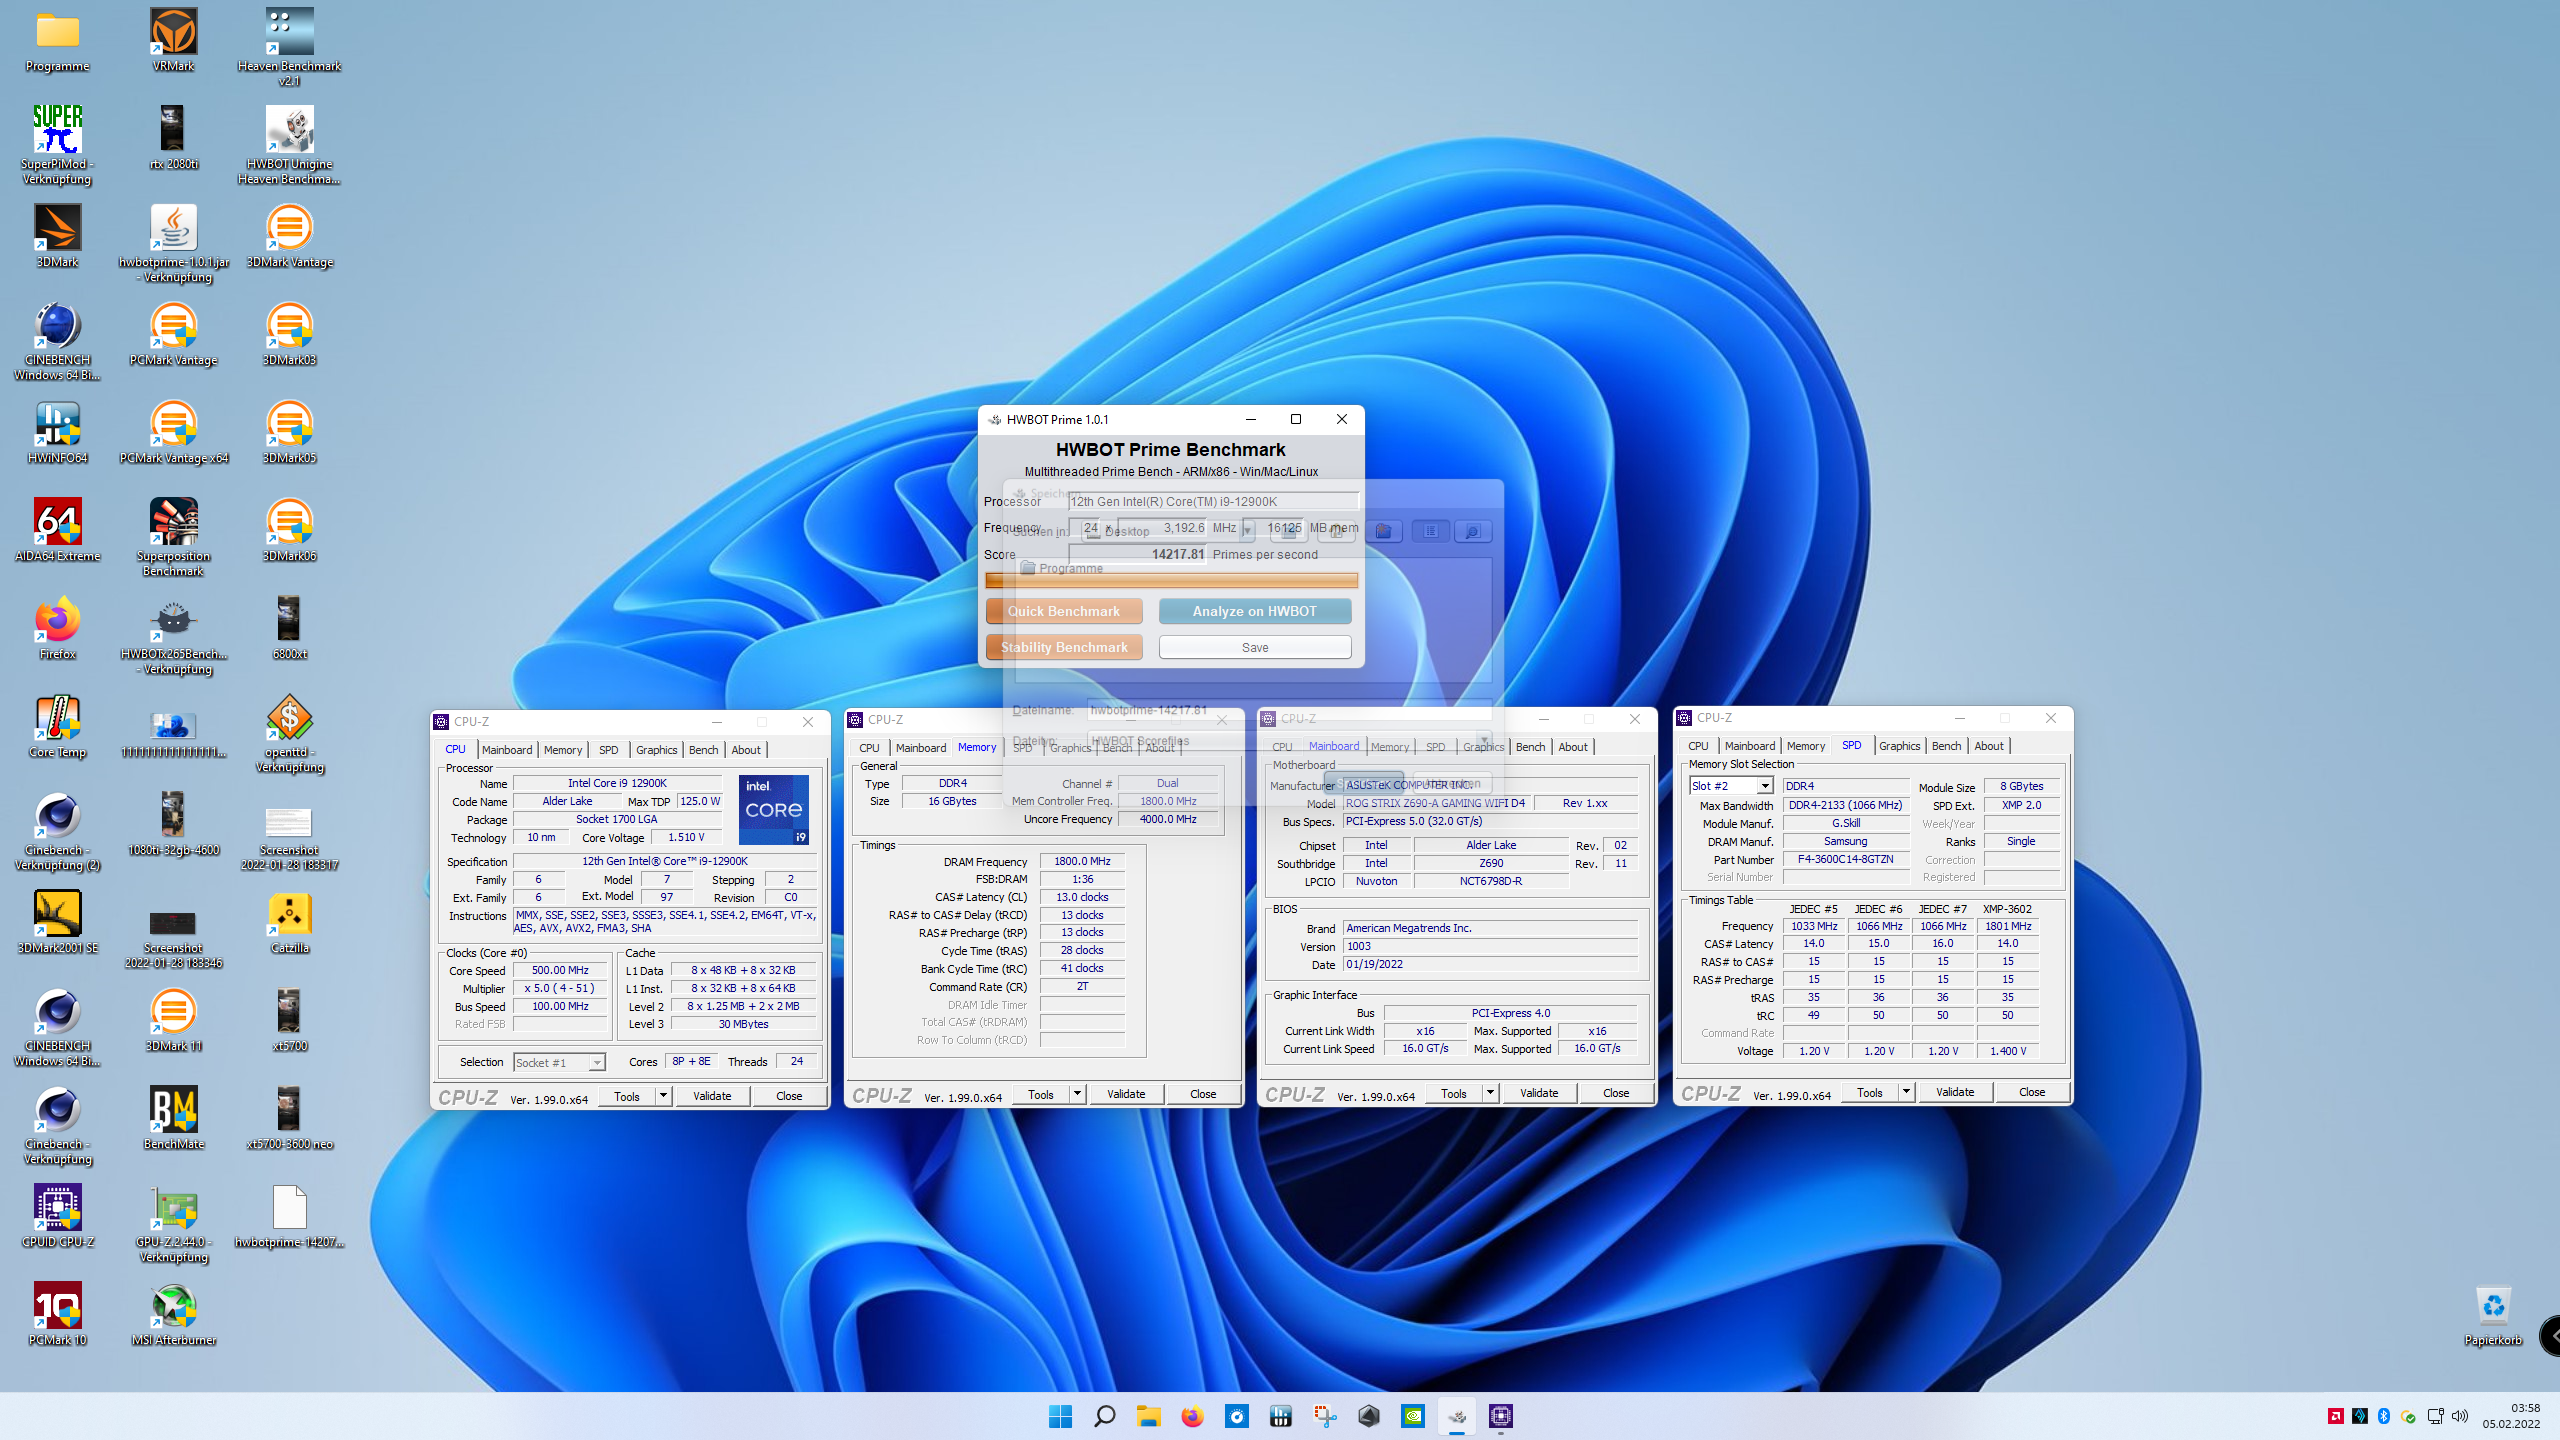The width and height of the screenshot is (2560, 1440).
Task: Click the AMD Radeon tray icon
Action: coord(2336,1416)
